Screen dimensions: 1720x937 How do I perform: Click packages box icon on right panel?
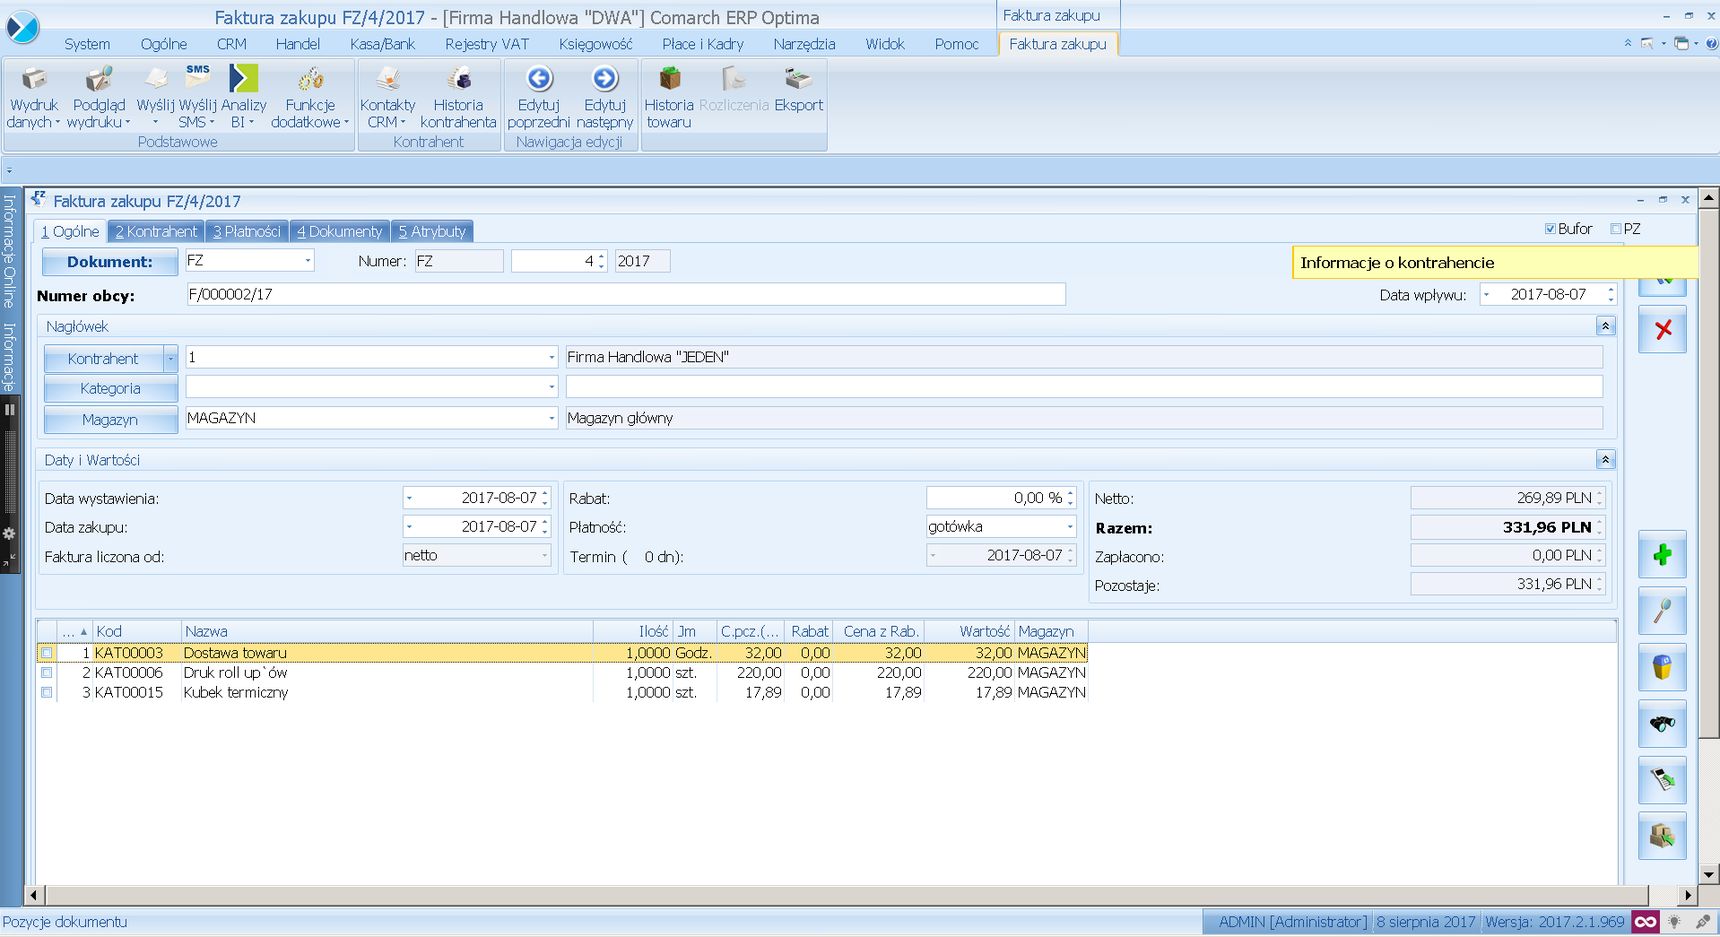[x=1662, y=835]
